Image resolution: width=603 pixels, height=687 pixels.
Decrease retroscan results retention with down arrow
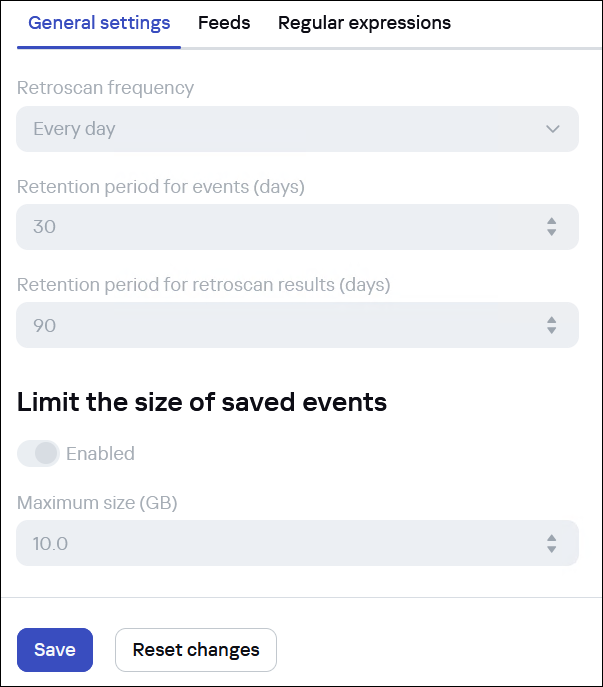(551, 331)
